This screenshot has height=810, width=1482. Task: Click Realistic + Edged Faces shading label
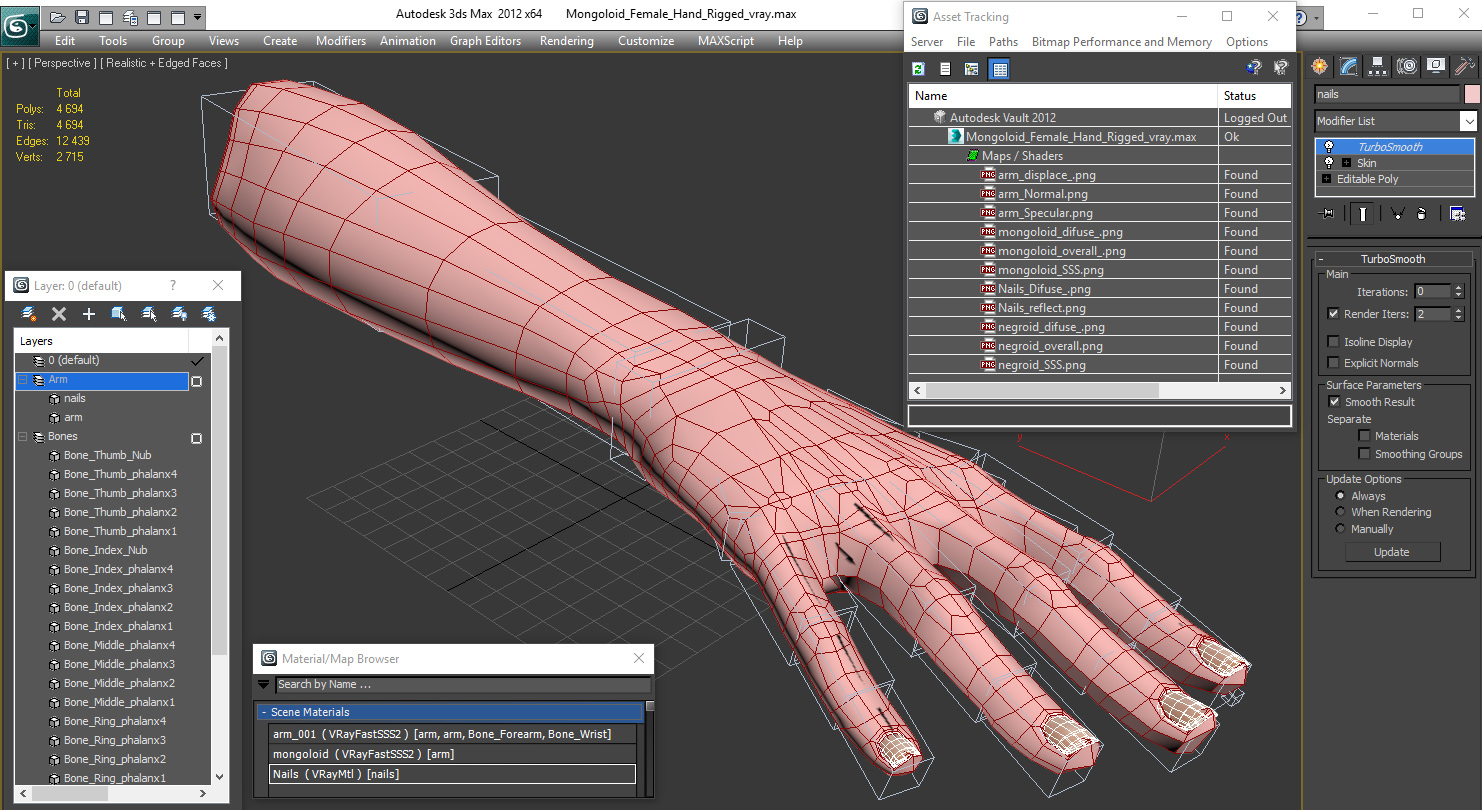164,63
